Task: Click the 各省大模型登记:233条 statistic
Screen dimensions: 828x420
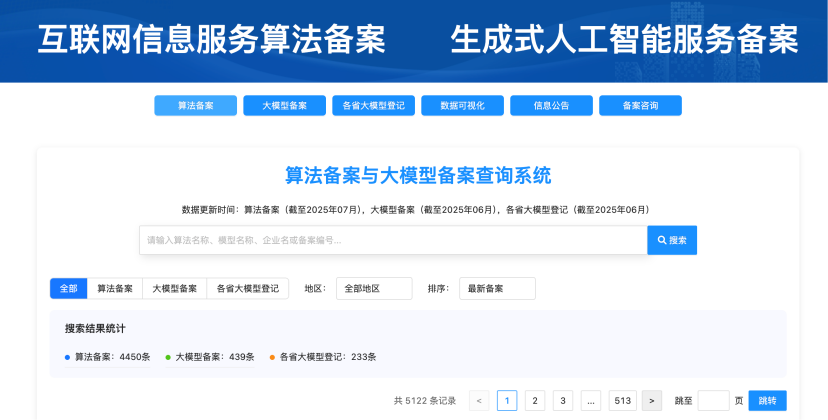Action: [x=323, y=357]
